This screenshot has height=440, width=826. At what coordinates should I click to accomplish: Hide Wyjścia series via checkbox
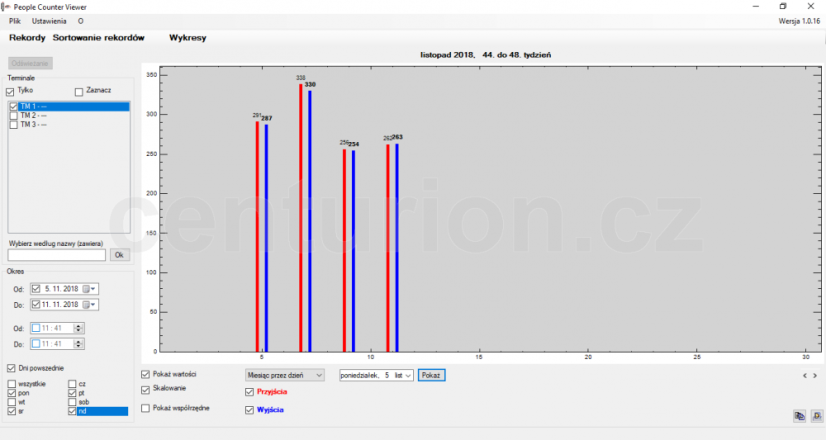click(x=250, y=410)
